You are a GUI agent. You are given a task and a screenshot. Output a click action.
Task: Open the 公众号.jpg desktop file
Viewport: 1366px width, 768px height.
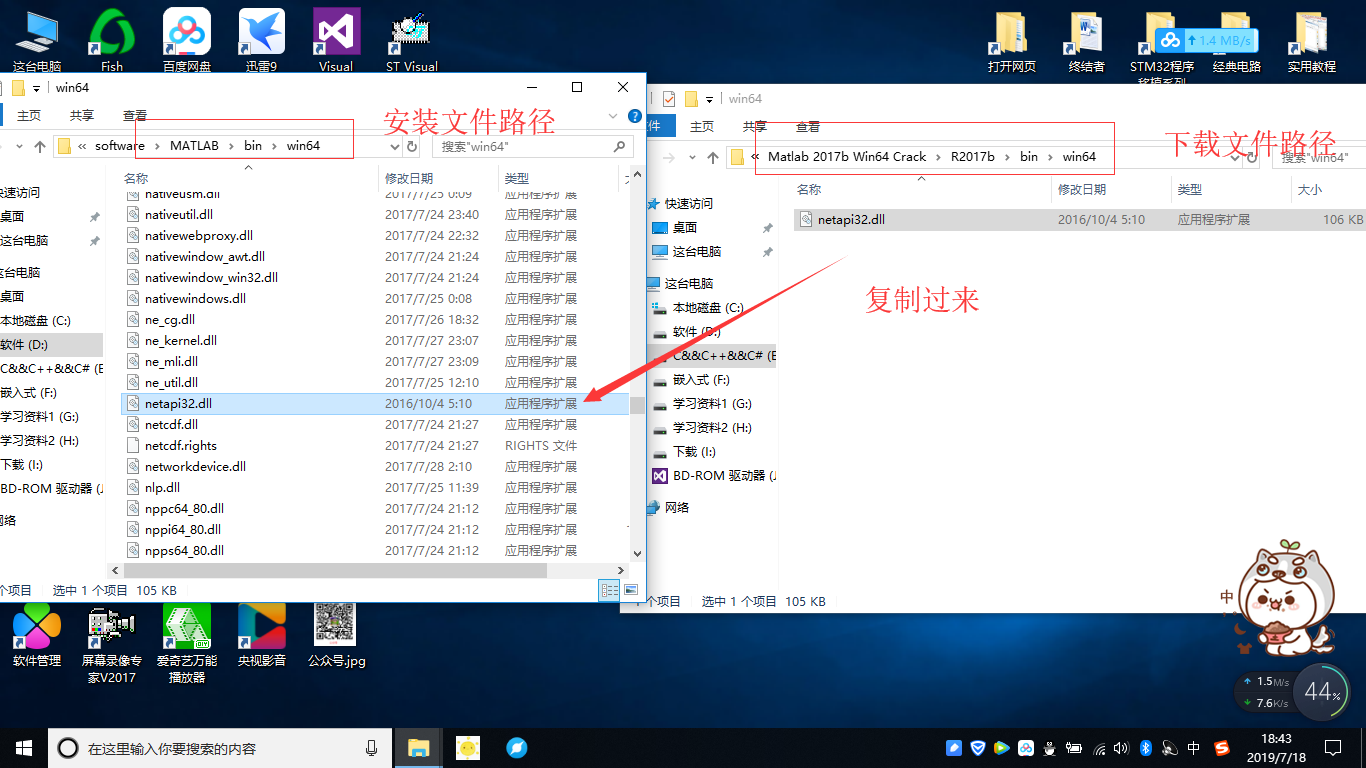[336, 635]
